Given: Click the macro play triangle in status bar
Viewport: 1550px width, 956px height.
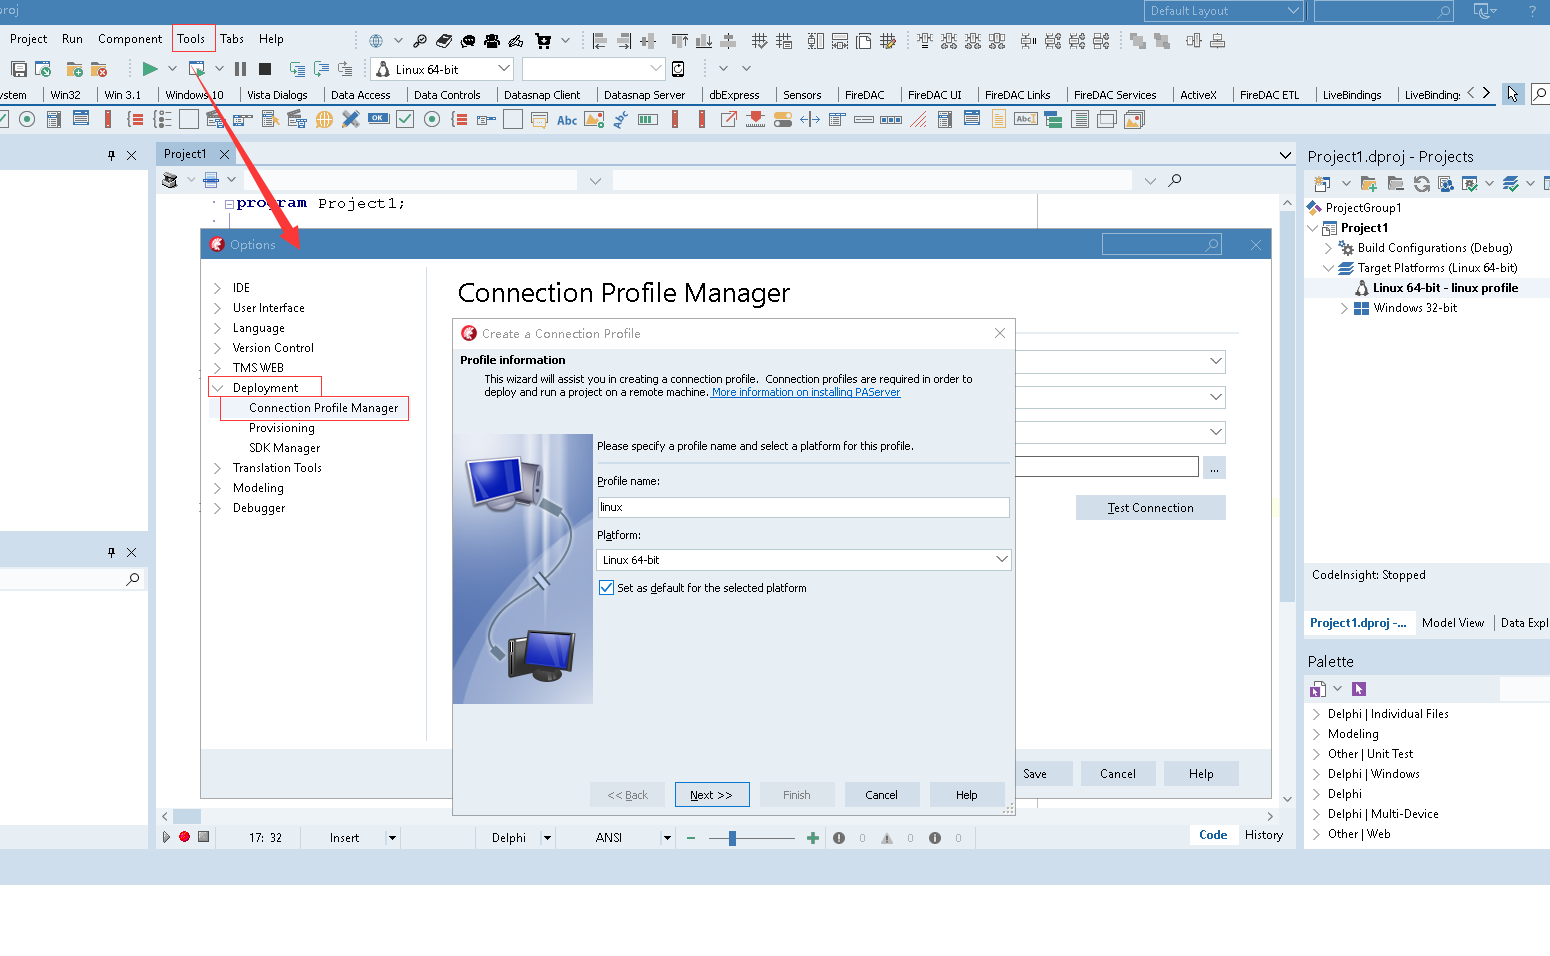Looking at the screenshot, I should point(166,837).
